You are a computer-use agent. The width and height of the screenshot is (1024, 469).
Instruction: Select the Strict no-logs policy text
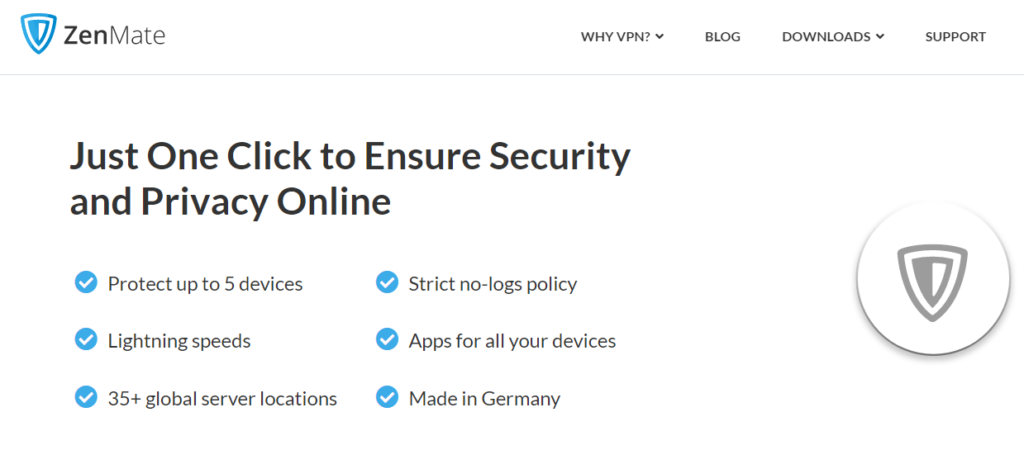tap(493, 284)
